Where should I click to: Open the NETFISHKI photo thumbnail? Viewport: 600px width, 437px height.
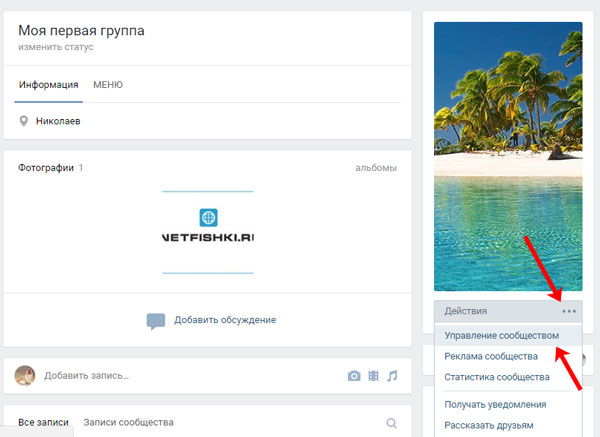click(207, 232)
